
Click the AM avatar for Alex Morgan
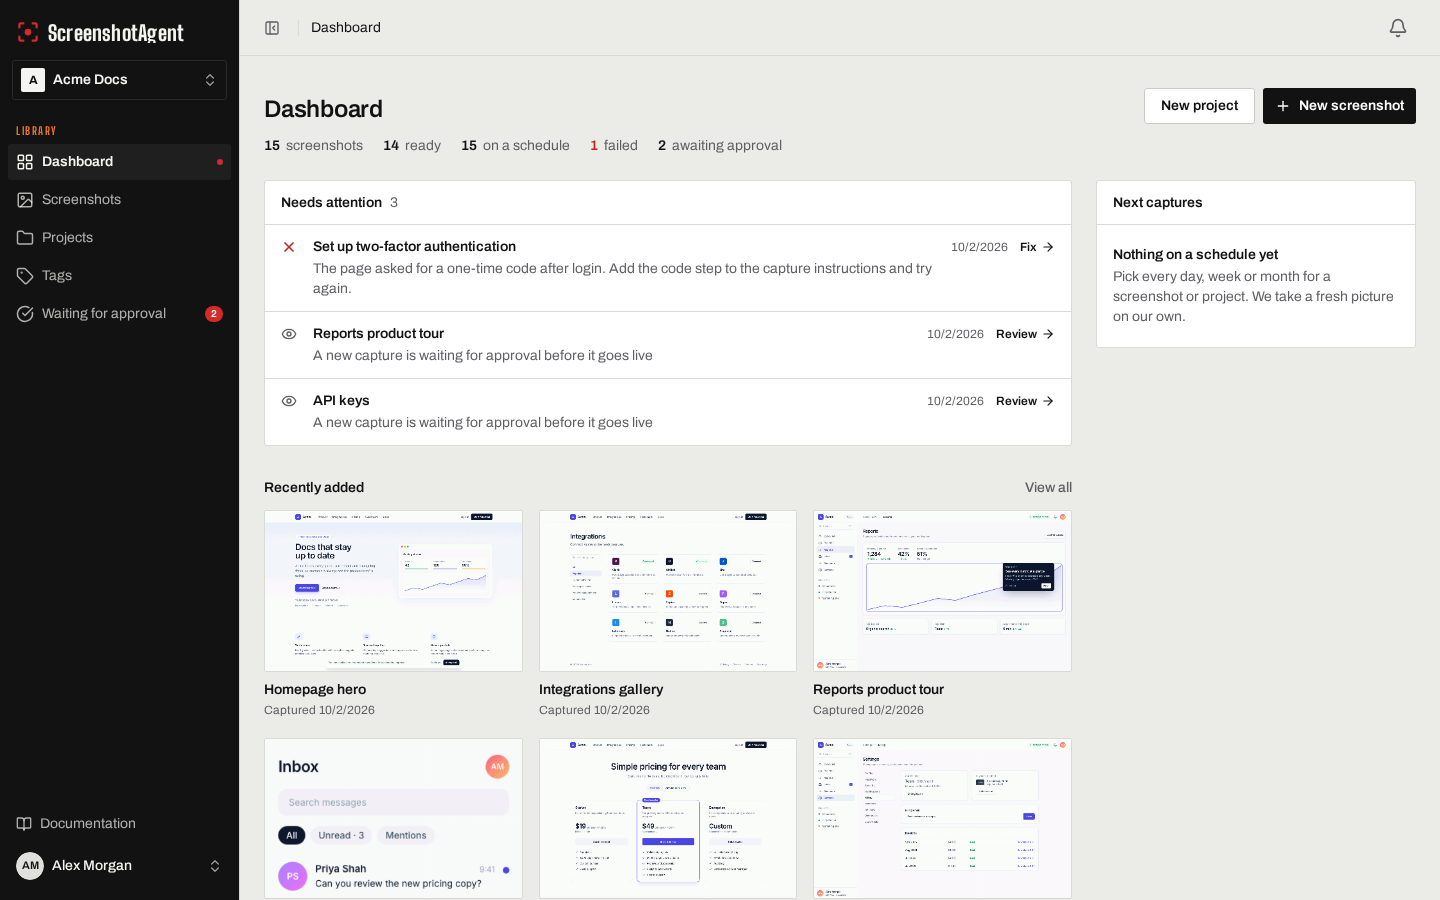point(30,866)
